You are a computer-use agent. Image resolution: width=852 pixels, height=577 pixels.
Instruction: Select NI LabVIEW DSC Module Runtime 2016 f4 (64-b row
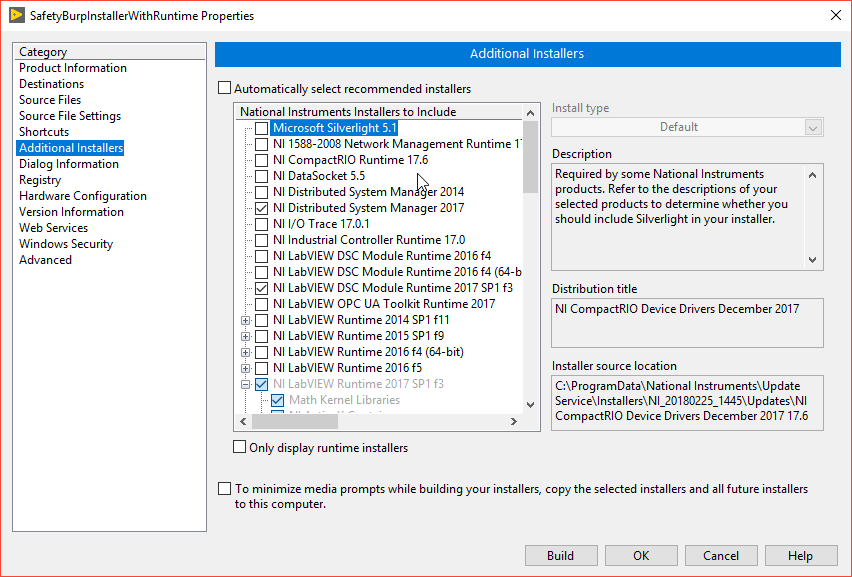[397, 272]
